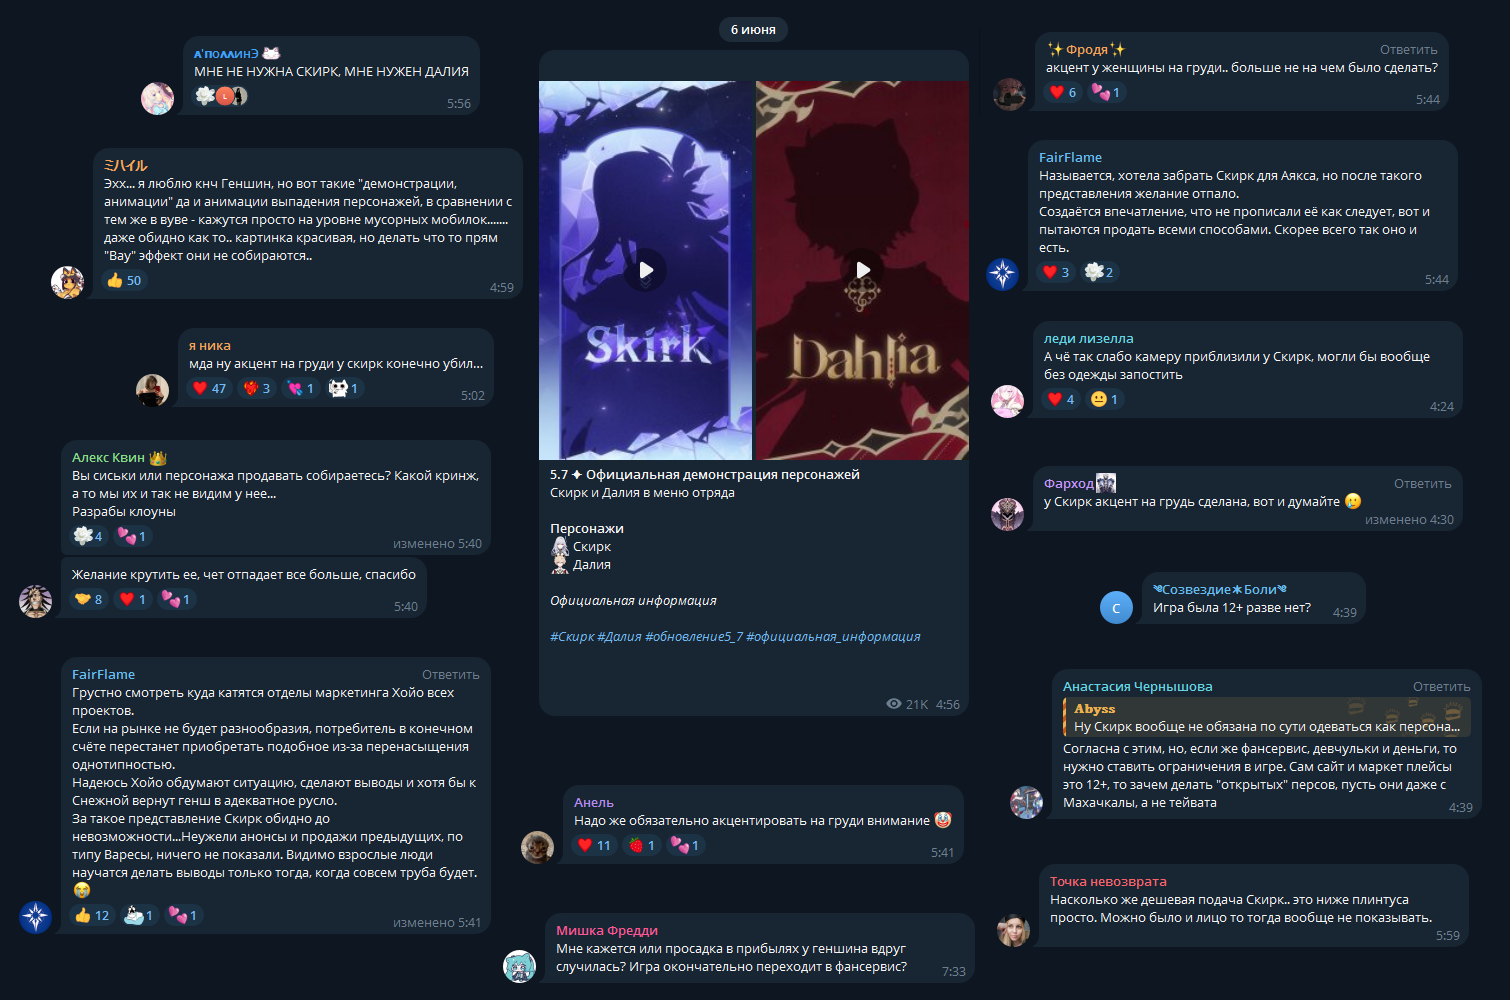Open the #обновление5_7 hashtag
The image size is (1510, 1000).
click(694, 637)
